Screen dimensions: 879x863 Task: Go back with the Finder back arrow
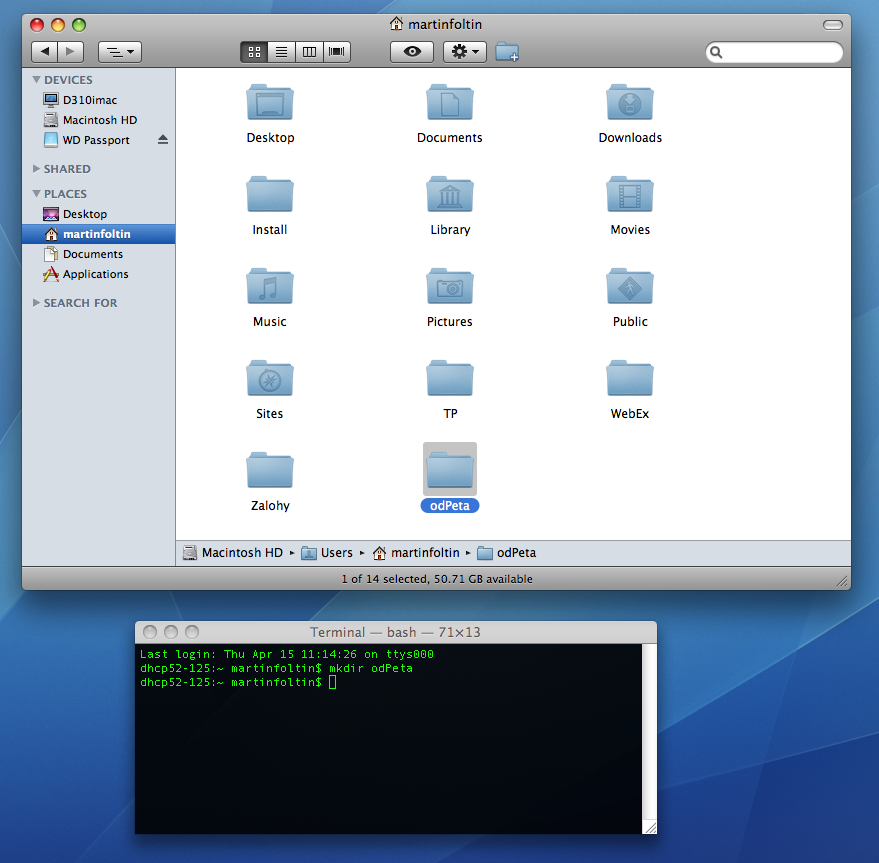tap(44, 52)
